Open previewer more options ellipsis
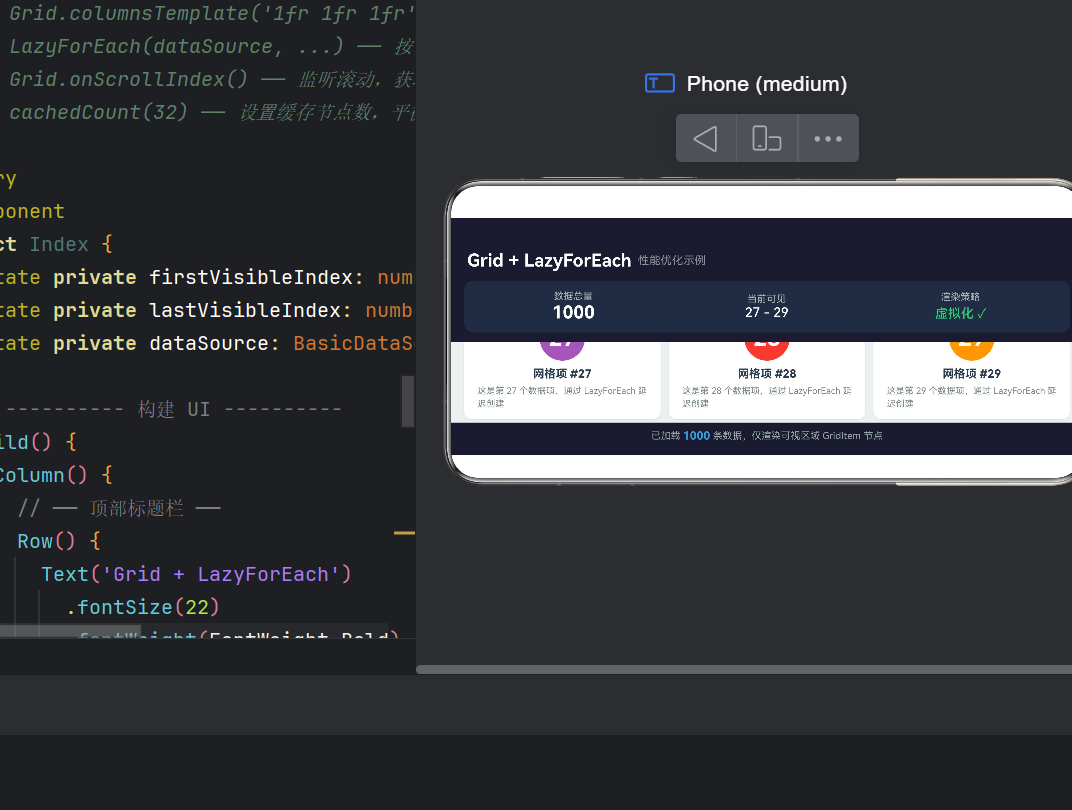The height and width of the screenshot is (810, 1072). tap(828, 139)
